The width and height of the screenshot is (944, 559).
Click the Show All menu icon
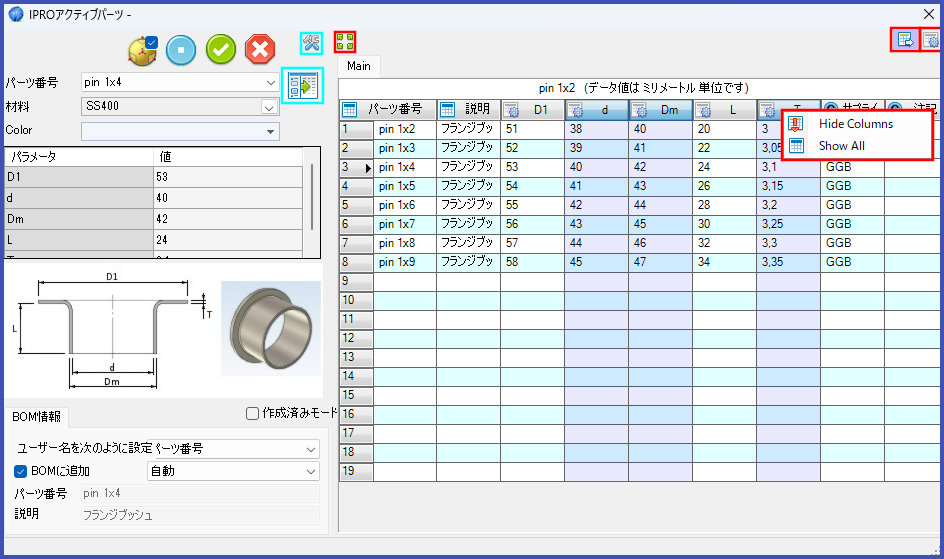point(796,146)
